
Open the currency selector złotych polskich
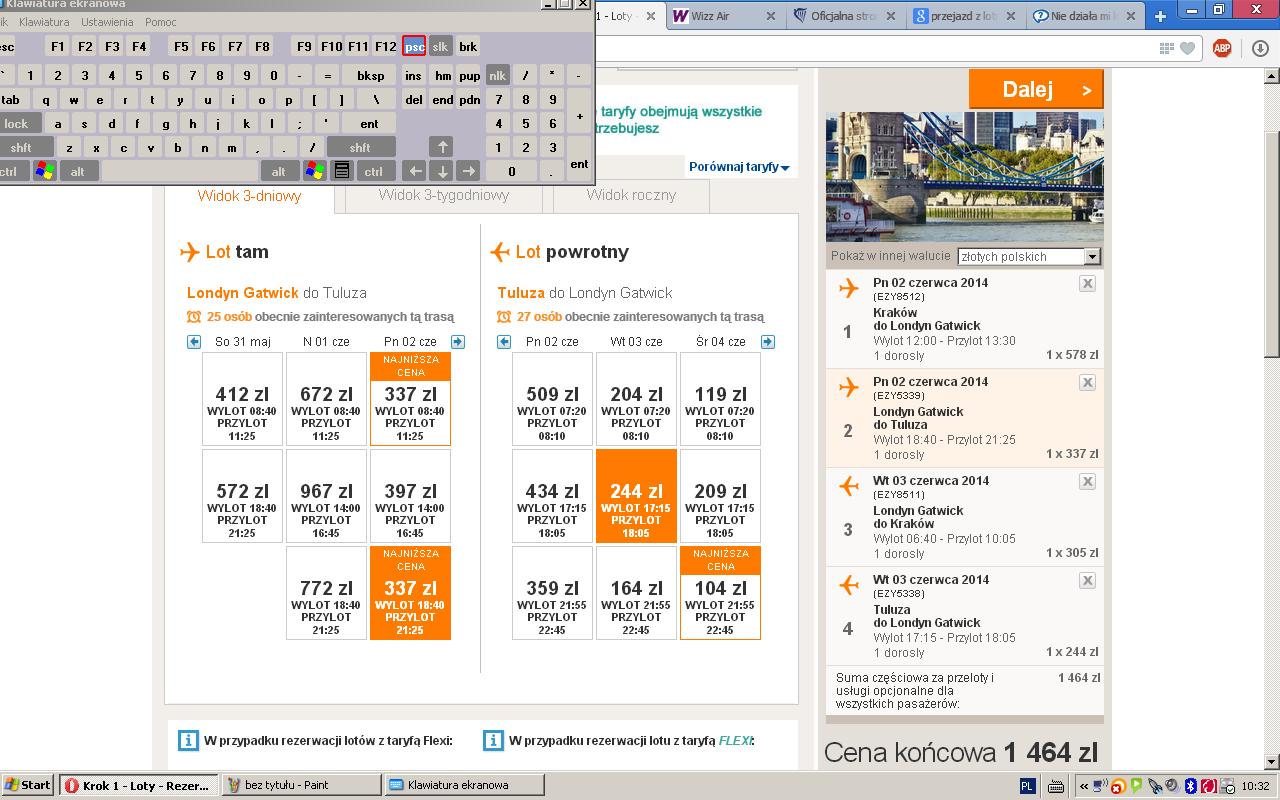(x=1029, y=257)
